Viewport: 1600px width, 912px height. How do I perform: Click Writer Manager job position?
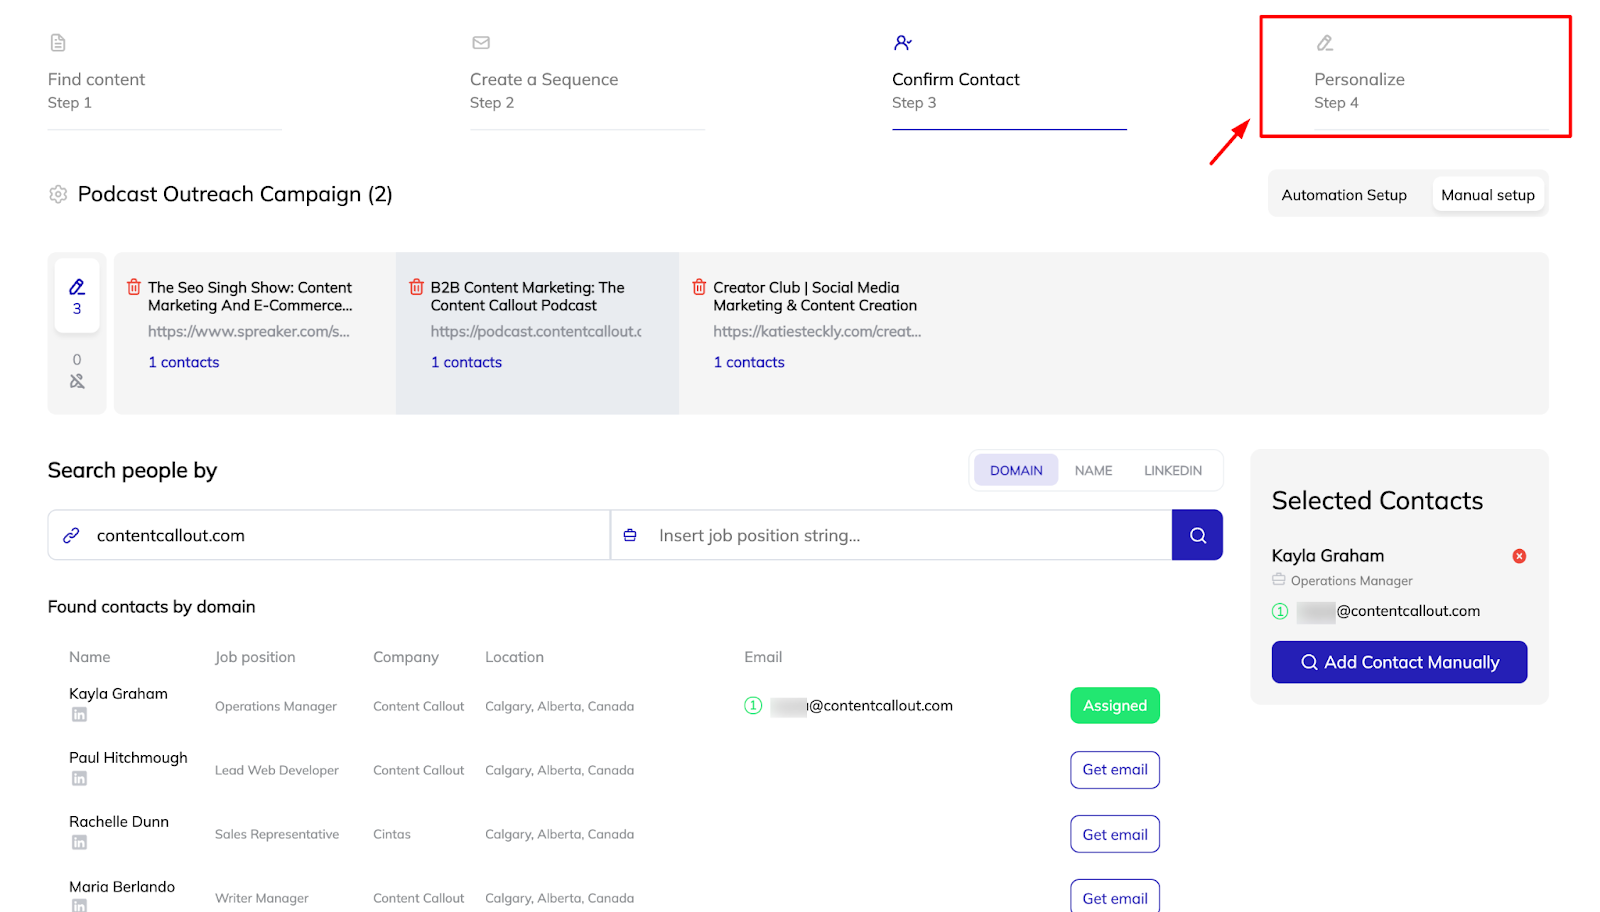(x=262, y=898)
